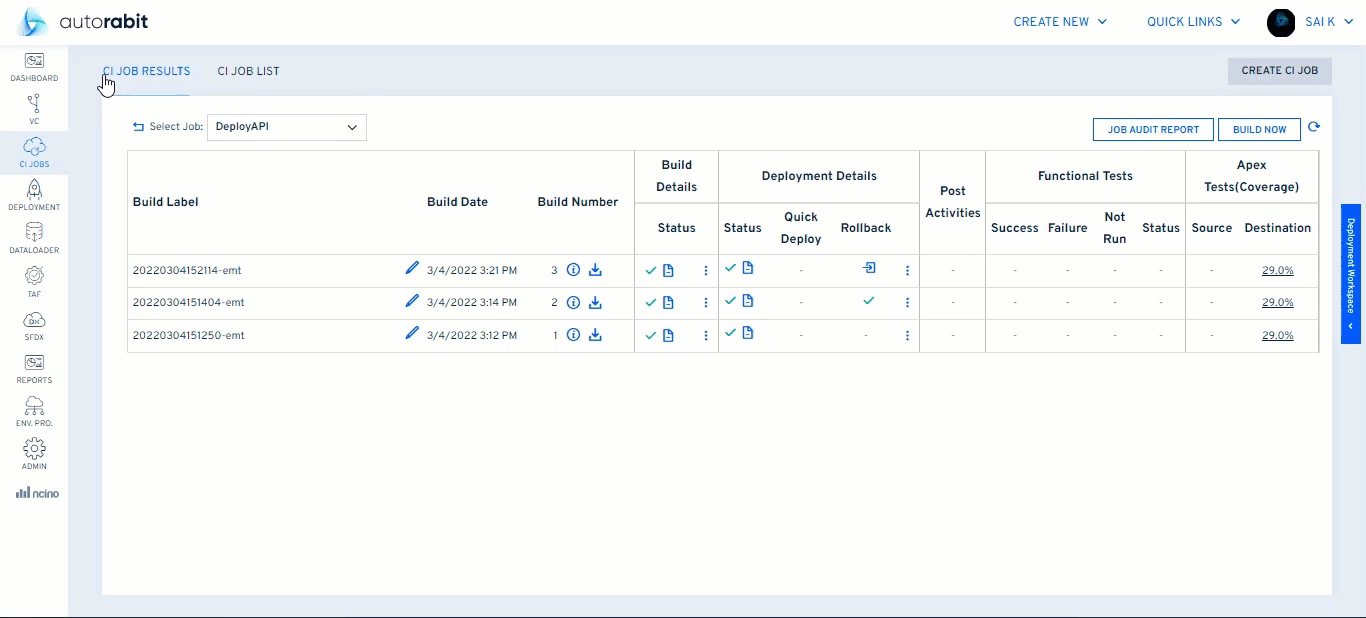Open the VC version control icon

click(34, 105)
